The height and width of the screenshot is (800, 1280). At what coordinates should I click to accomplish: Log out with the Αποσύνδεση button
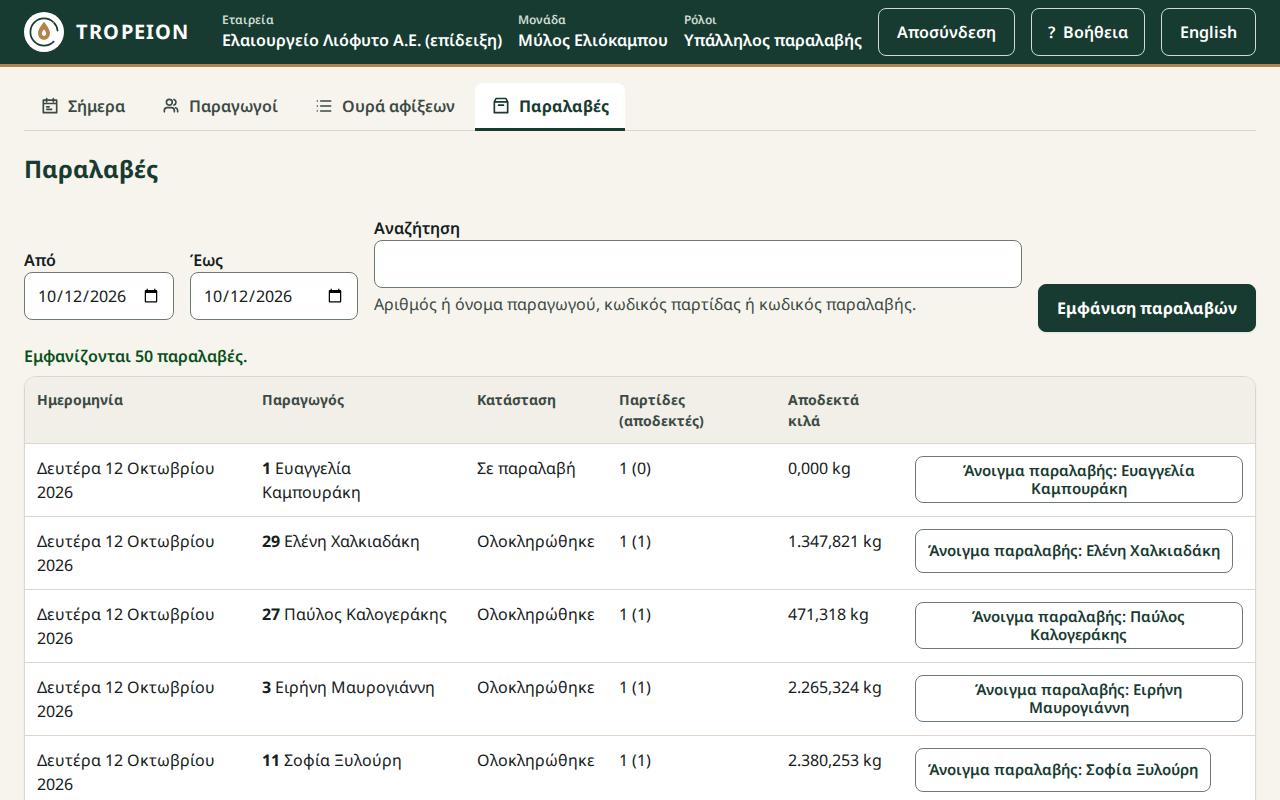click(x=946, y=32)
